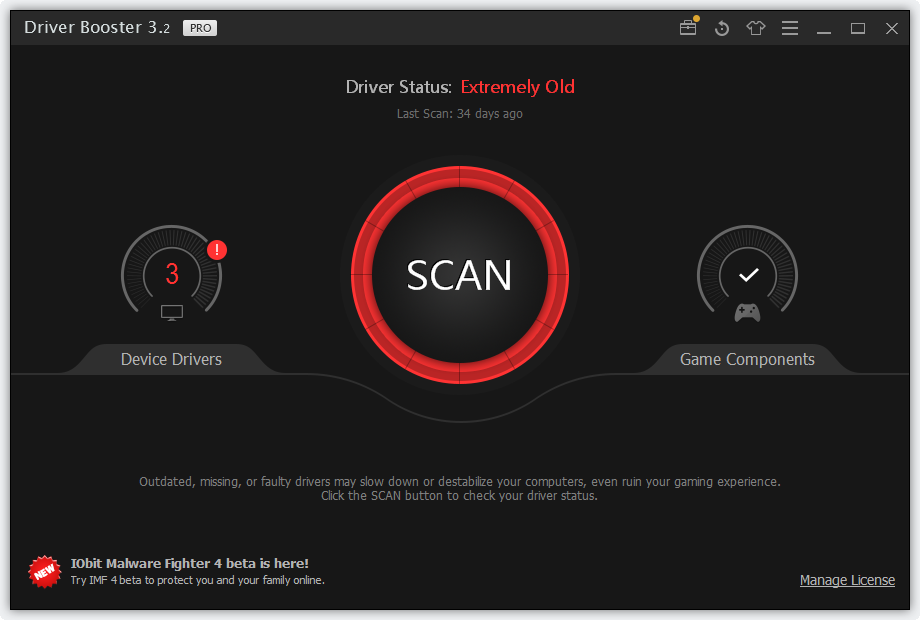Image resolution: width=920 pixels, height=620 pixels.
Task: Open the Rescue restore icon
Action: click(x=722, y=28)
